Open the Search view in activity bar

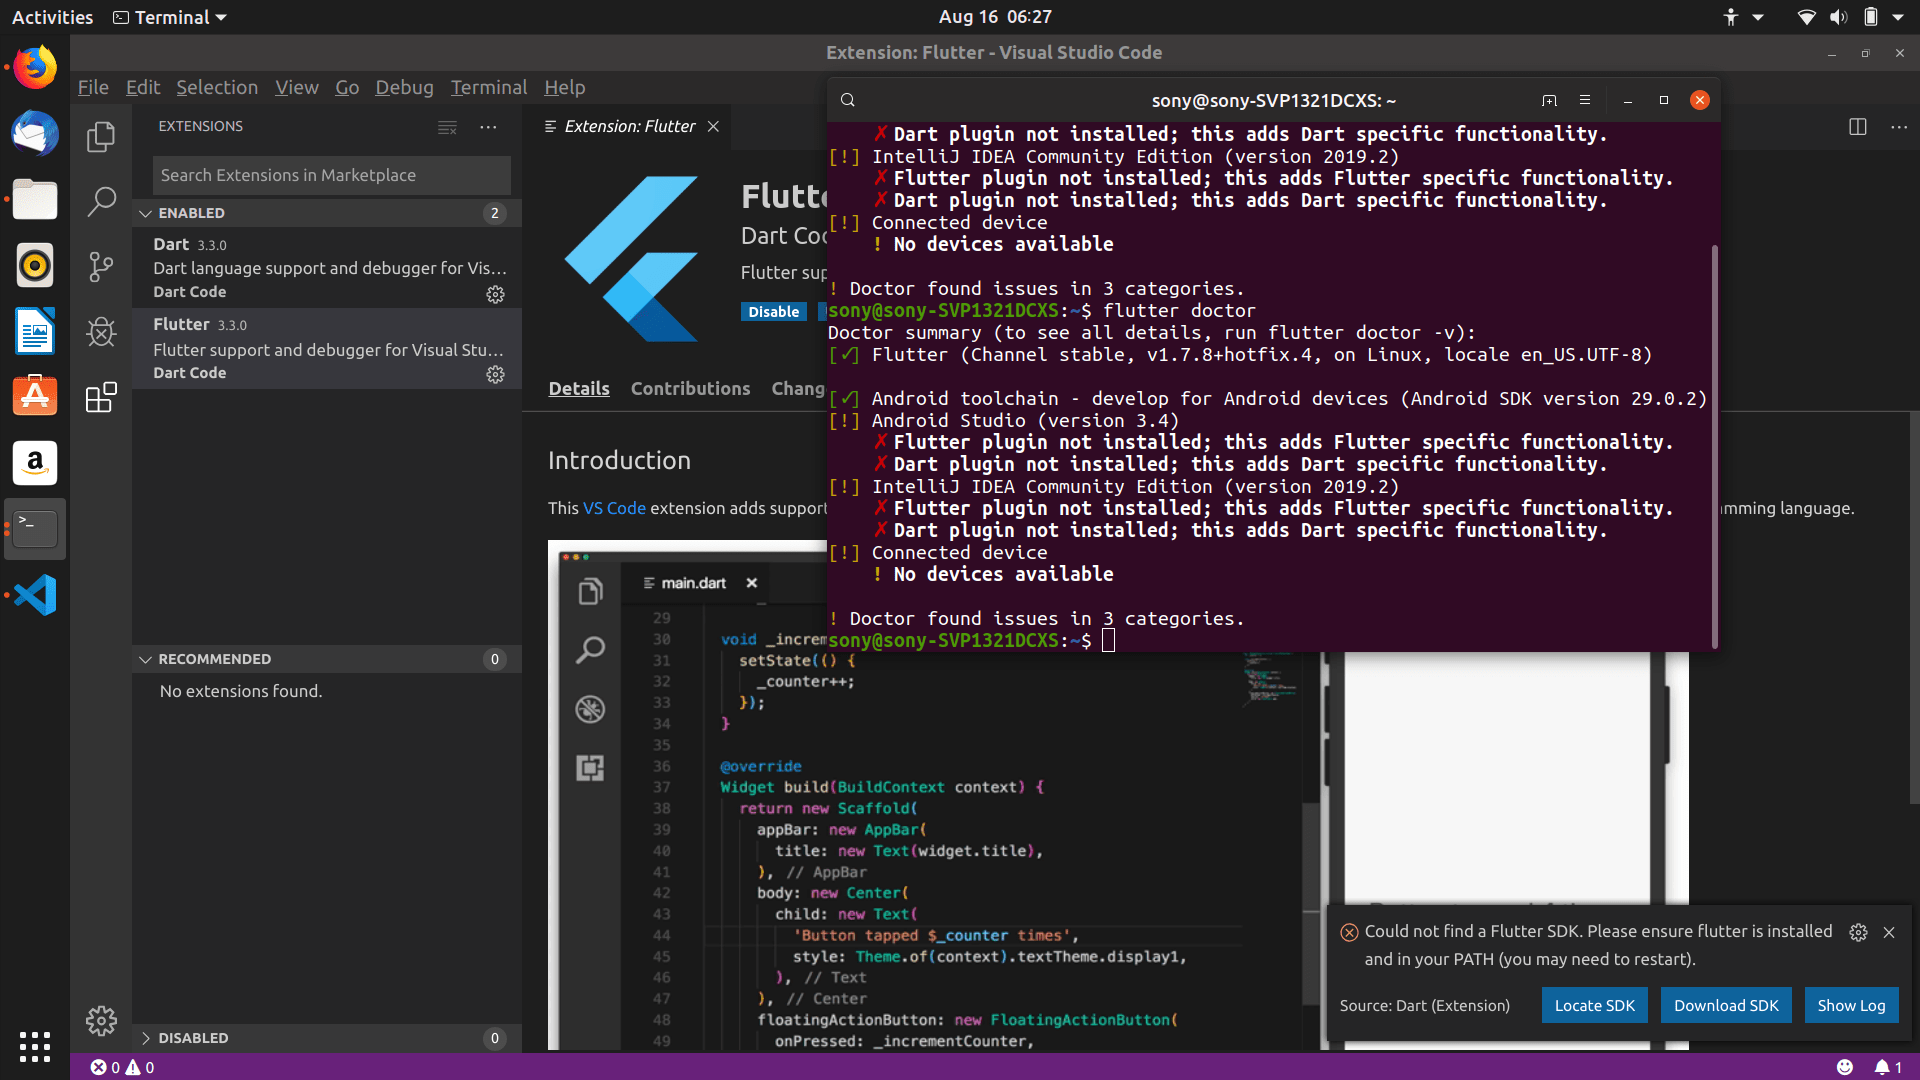point(101,201)
